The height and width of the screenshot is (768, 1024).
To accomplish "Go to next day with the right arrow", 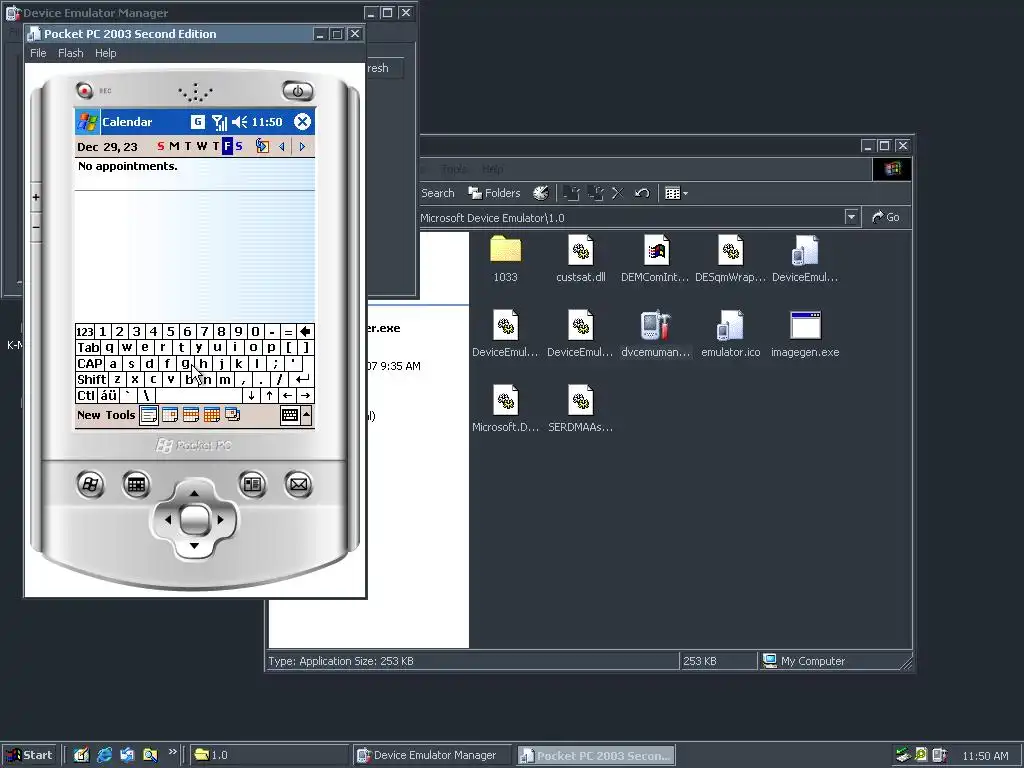I will 302,147.
